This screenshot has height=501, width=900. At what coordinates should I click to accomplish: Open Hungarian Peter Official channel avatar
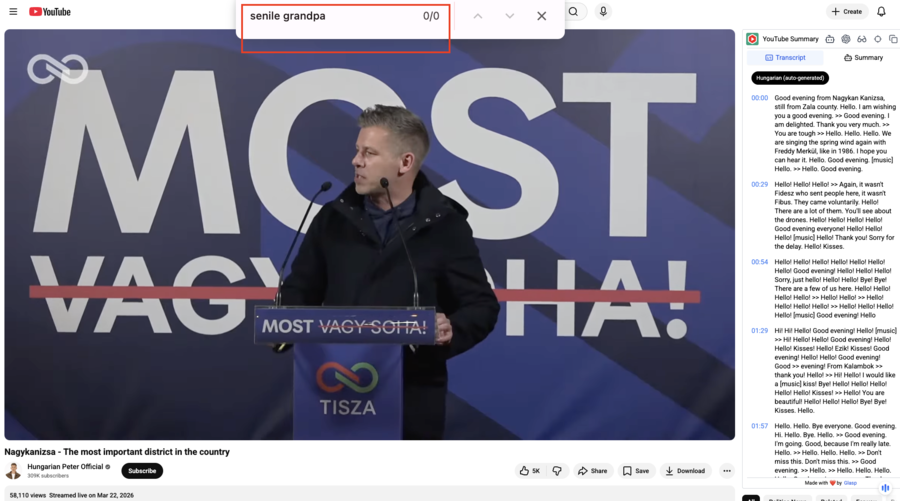point(13,471)
